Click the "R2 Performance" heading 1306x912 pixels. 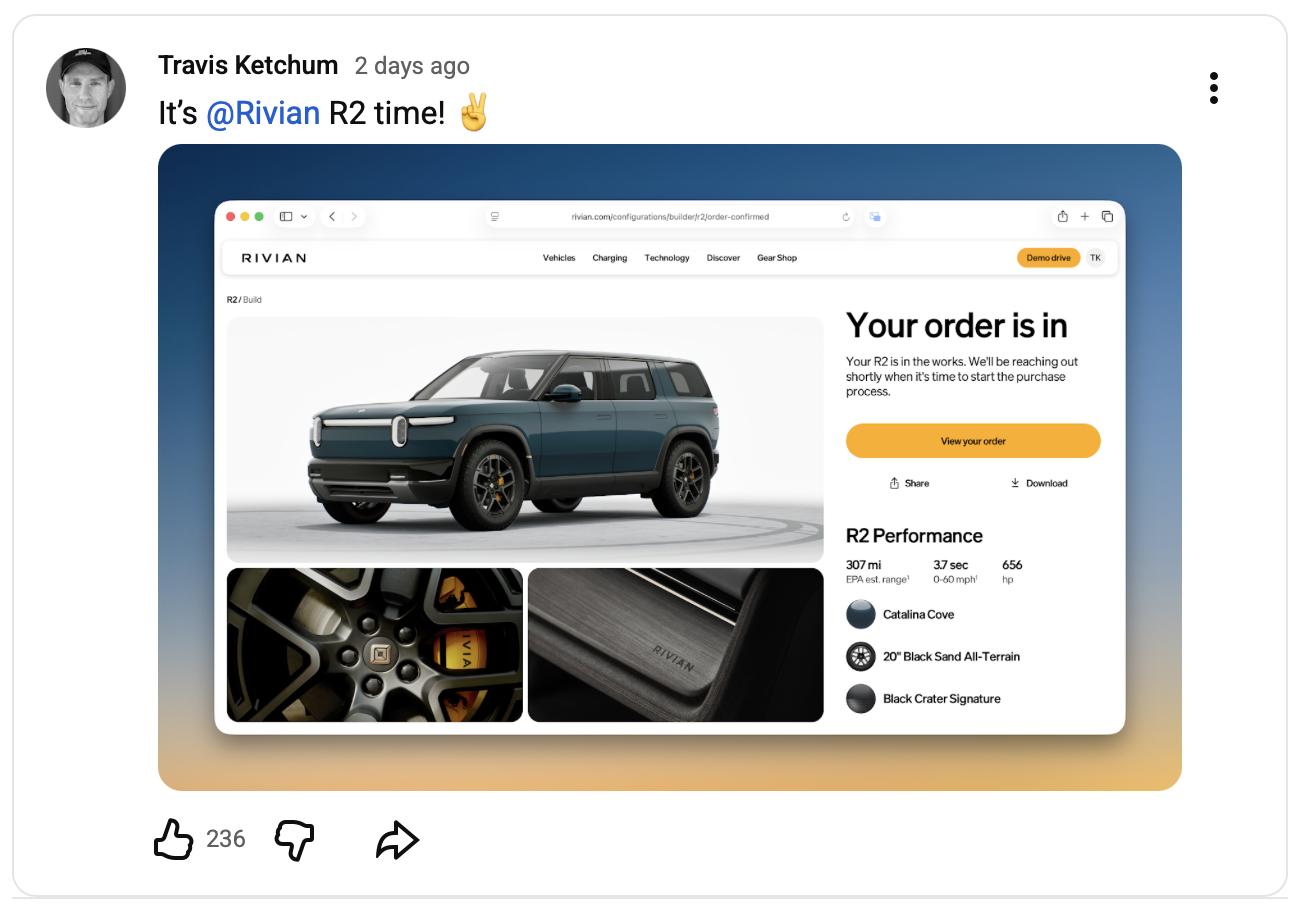coord(914,536)
